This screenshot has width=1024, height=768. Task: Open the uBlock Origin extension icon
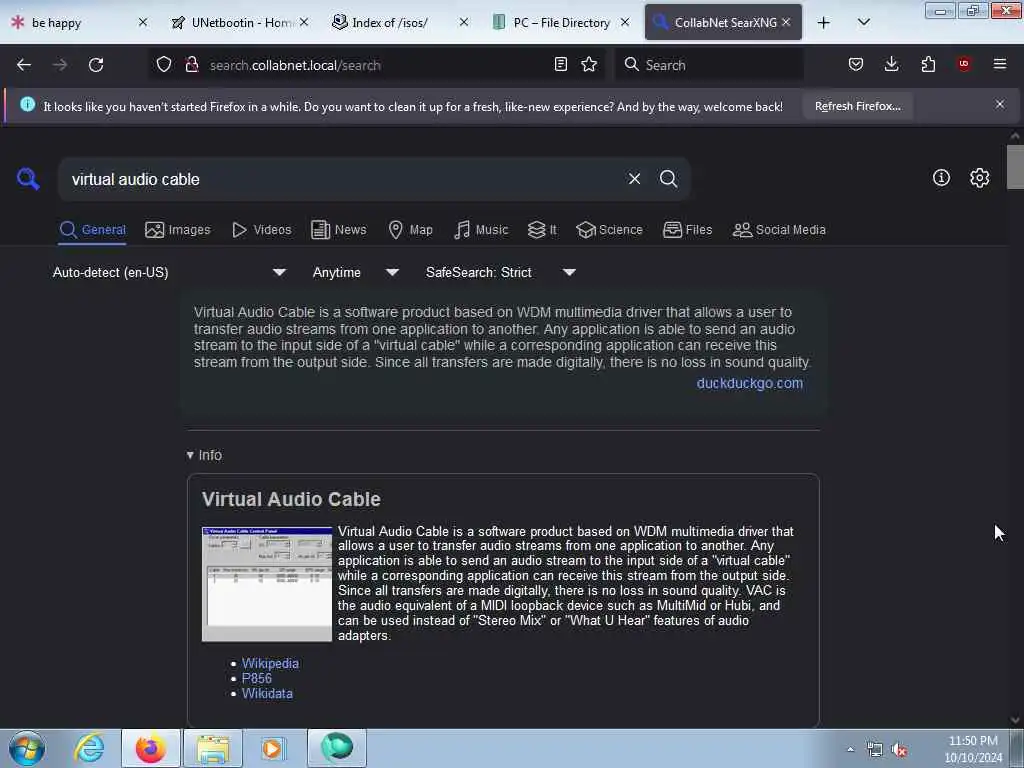(x=964, y=64)
